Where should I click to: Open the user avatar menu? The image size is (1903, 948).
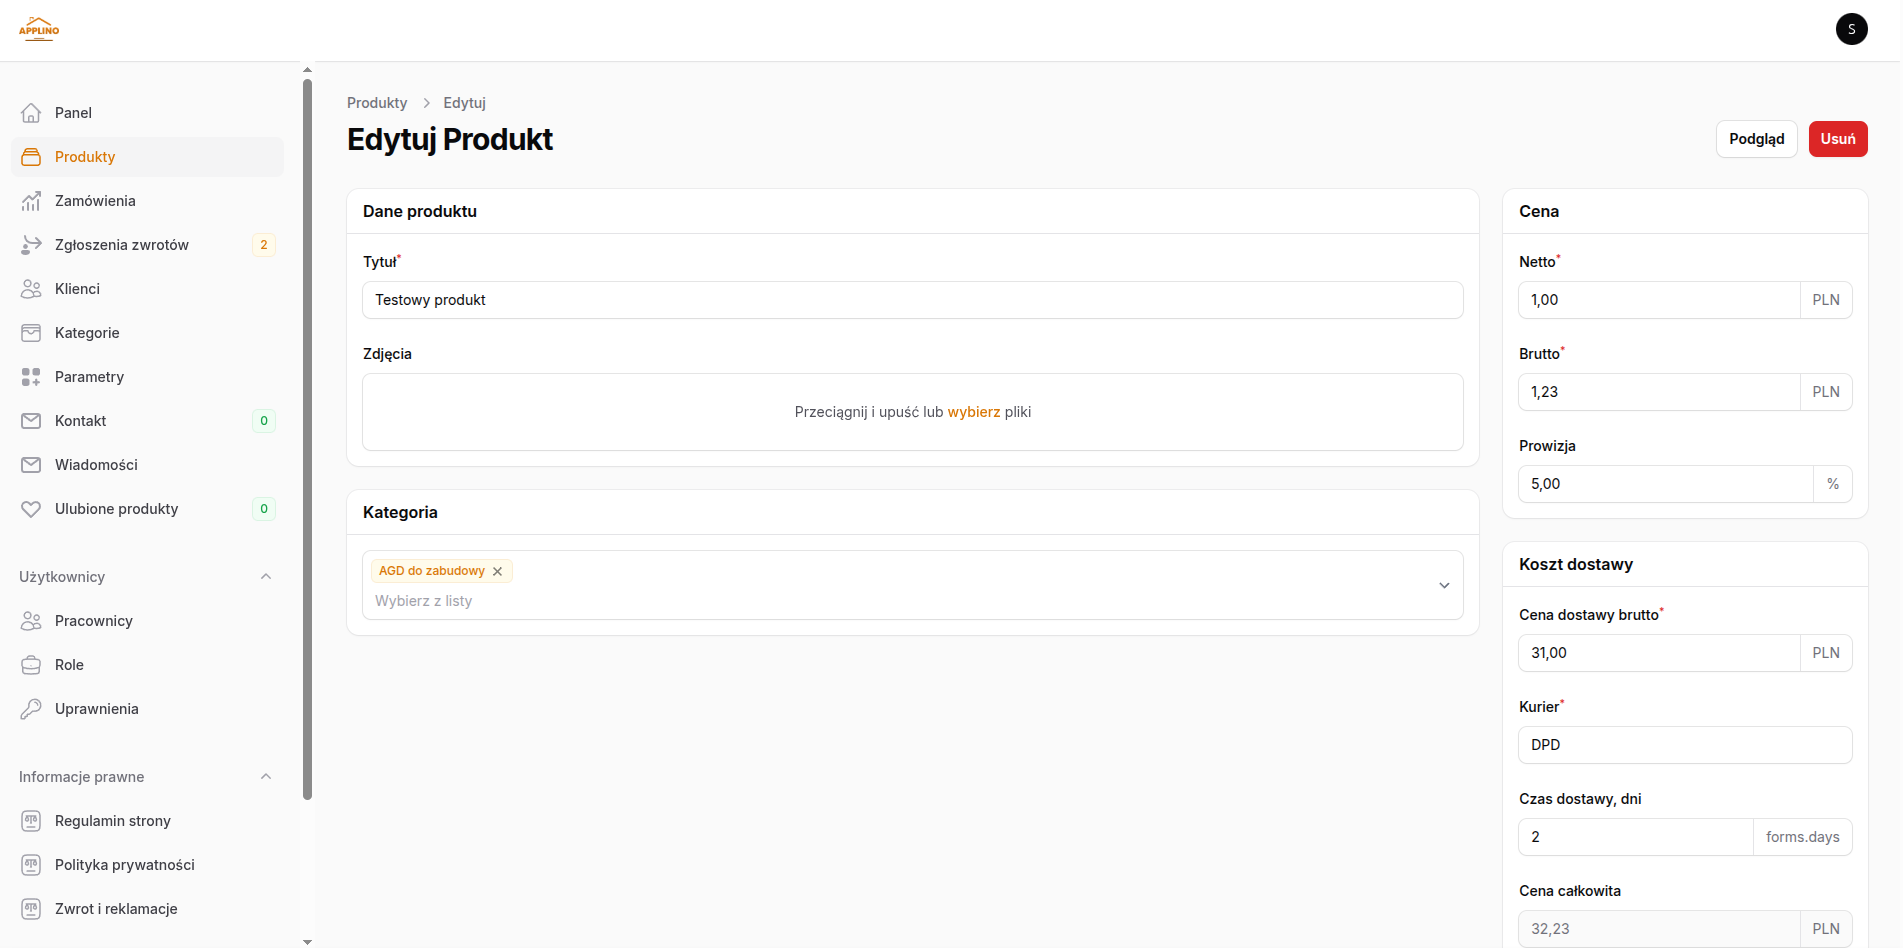click(x=1851, y=29)
